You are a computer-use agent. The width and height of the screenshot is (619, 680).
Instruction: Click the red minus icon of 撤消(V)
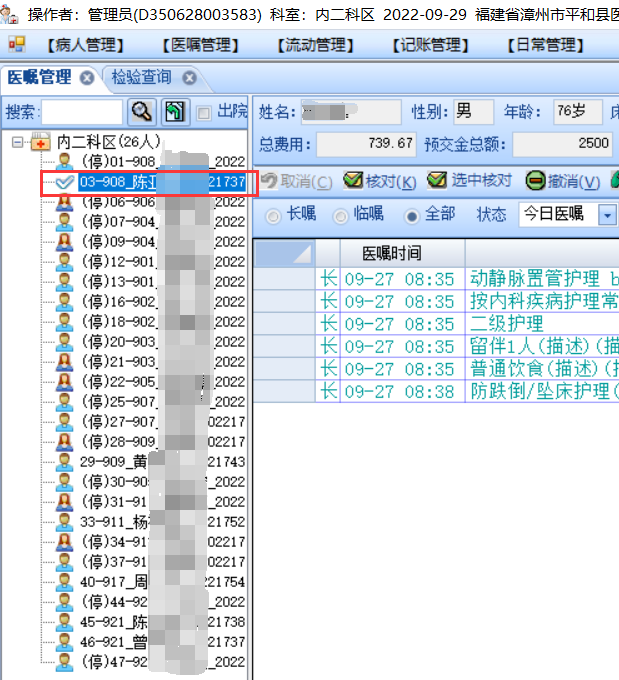pos(536,180)
